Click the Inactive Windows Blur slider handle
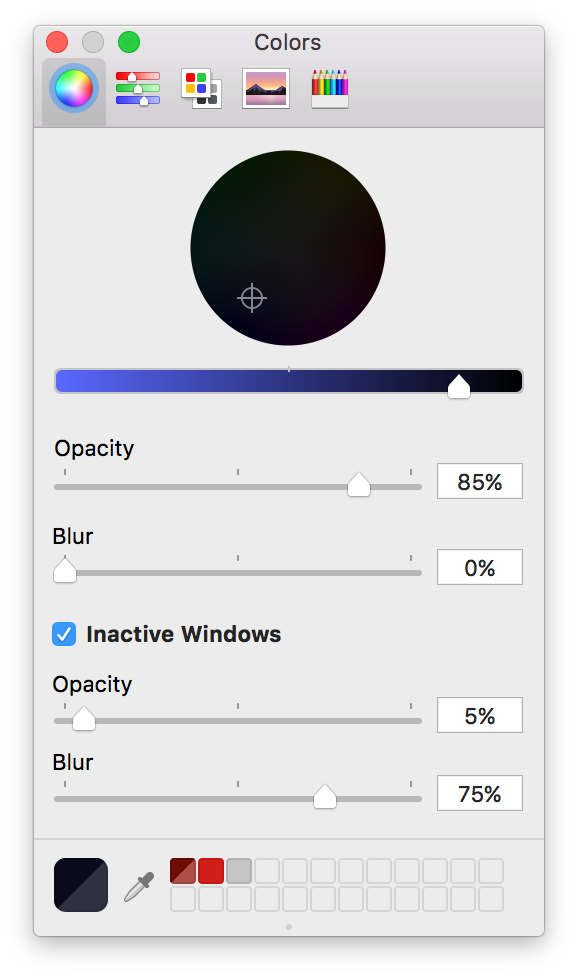This screenshot has height=978, width=580. 324,796
